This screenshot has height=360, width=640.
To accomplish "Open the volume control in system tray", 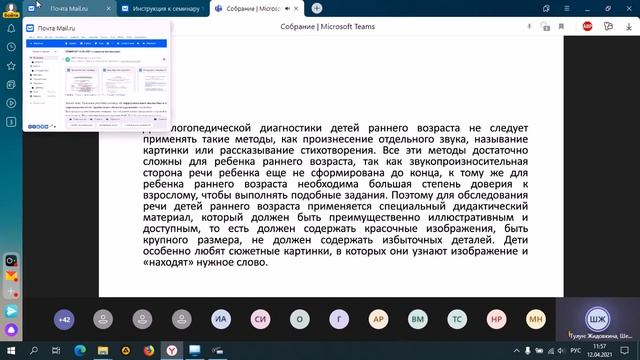I will [x=561, y=351].
